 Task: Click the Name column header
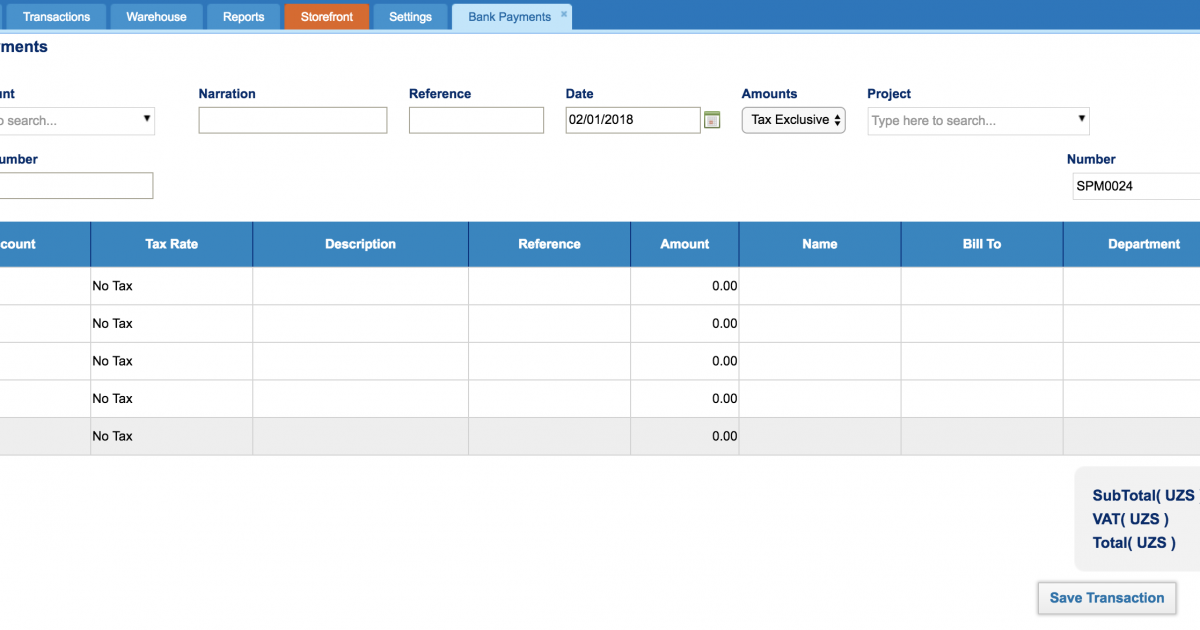tap(820, 244)
